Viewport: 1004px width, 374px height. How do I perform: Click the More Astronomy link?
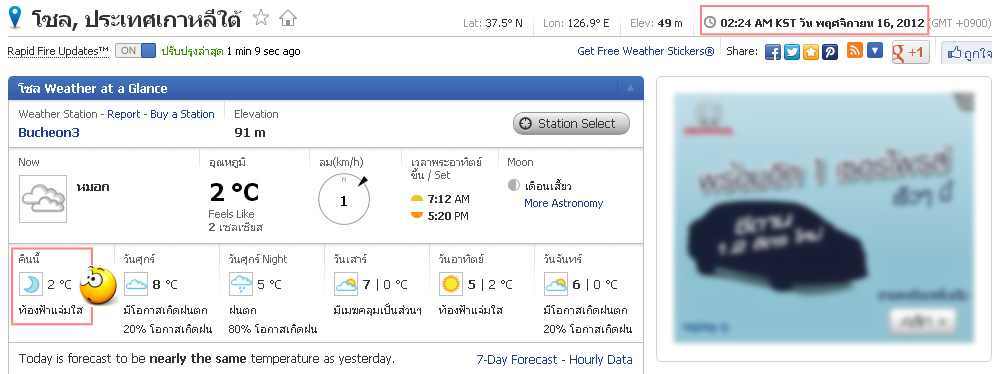[563, 203]
